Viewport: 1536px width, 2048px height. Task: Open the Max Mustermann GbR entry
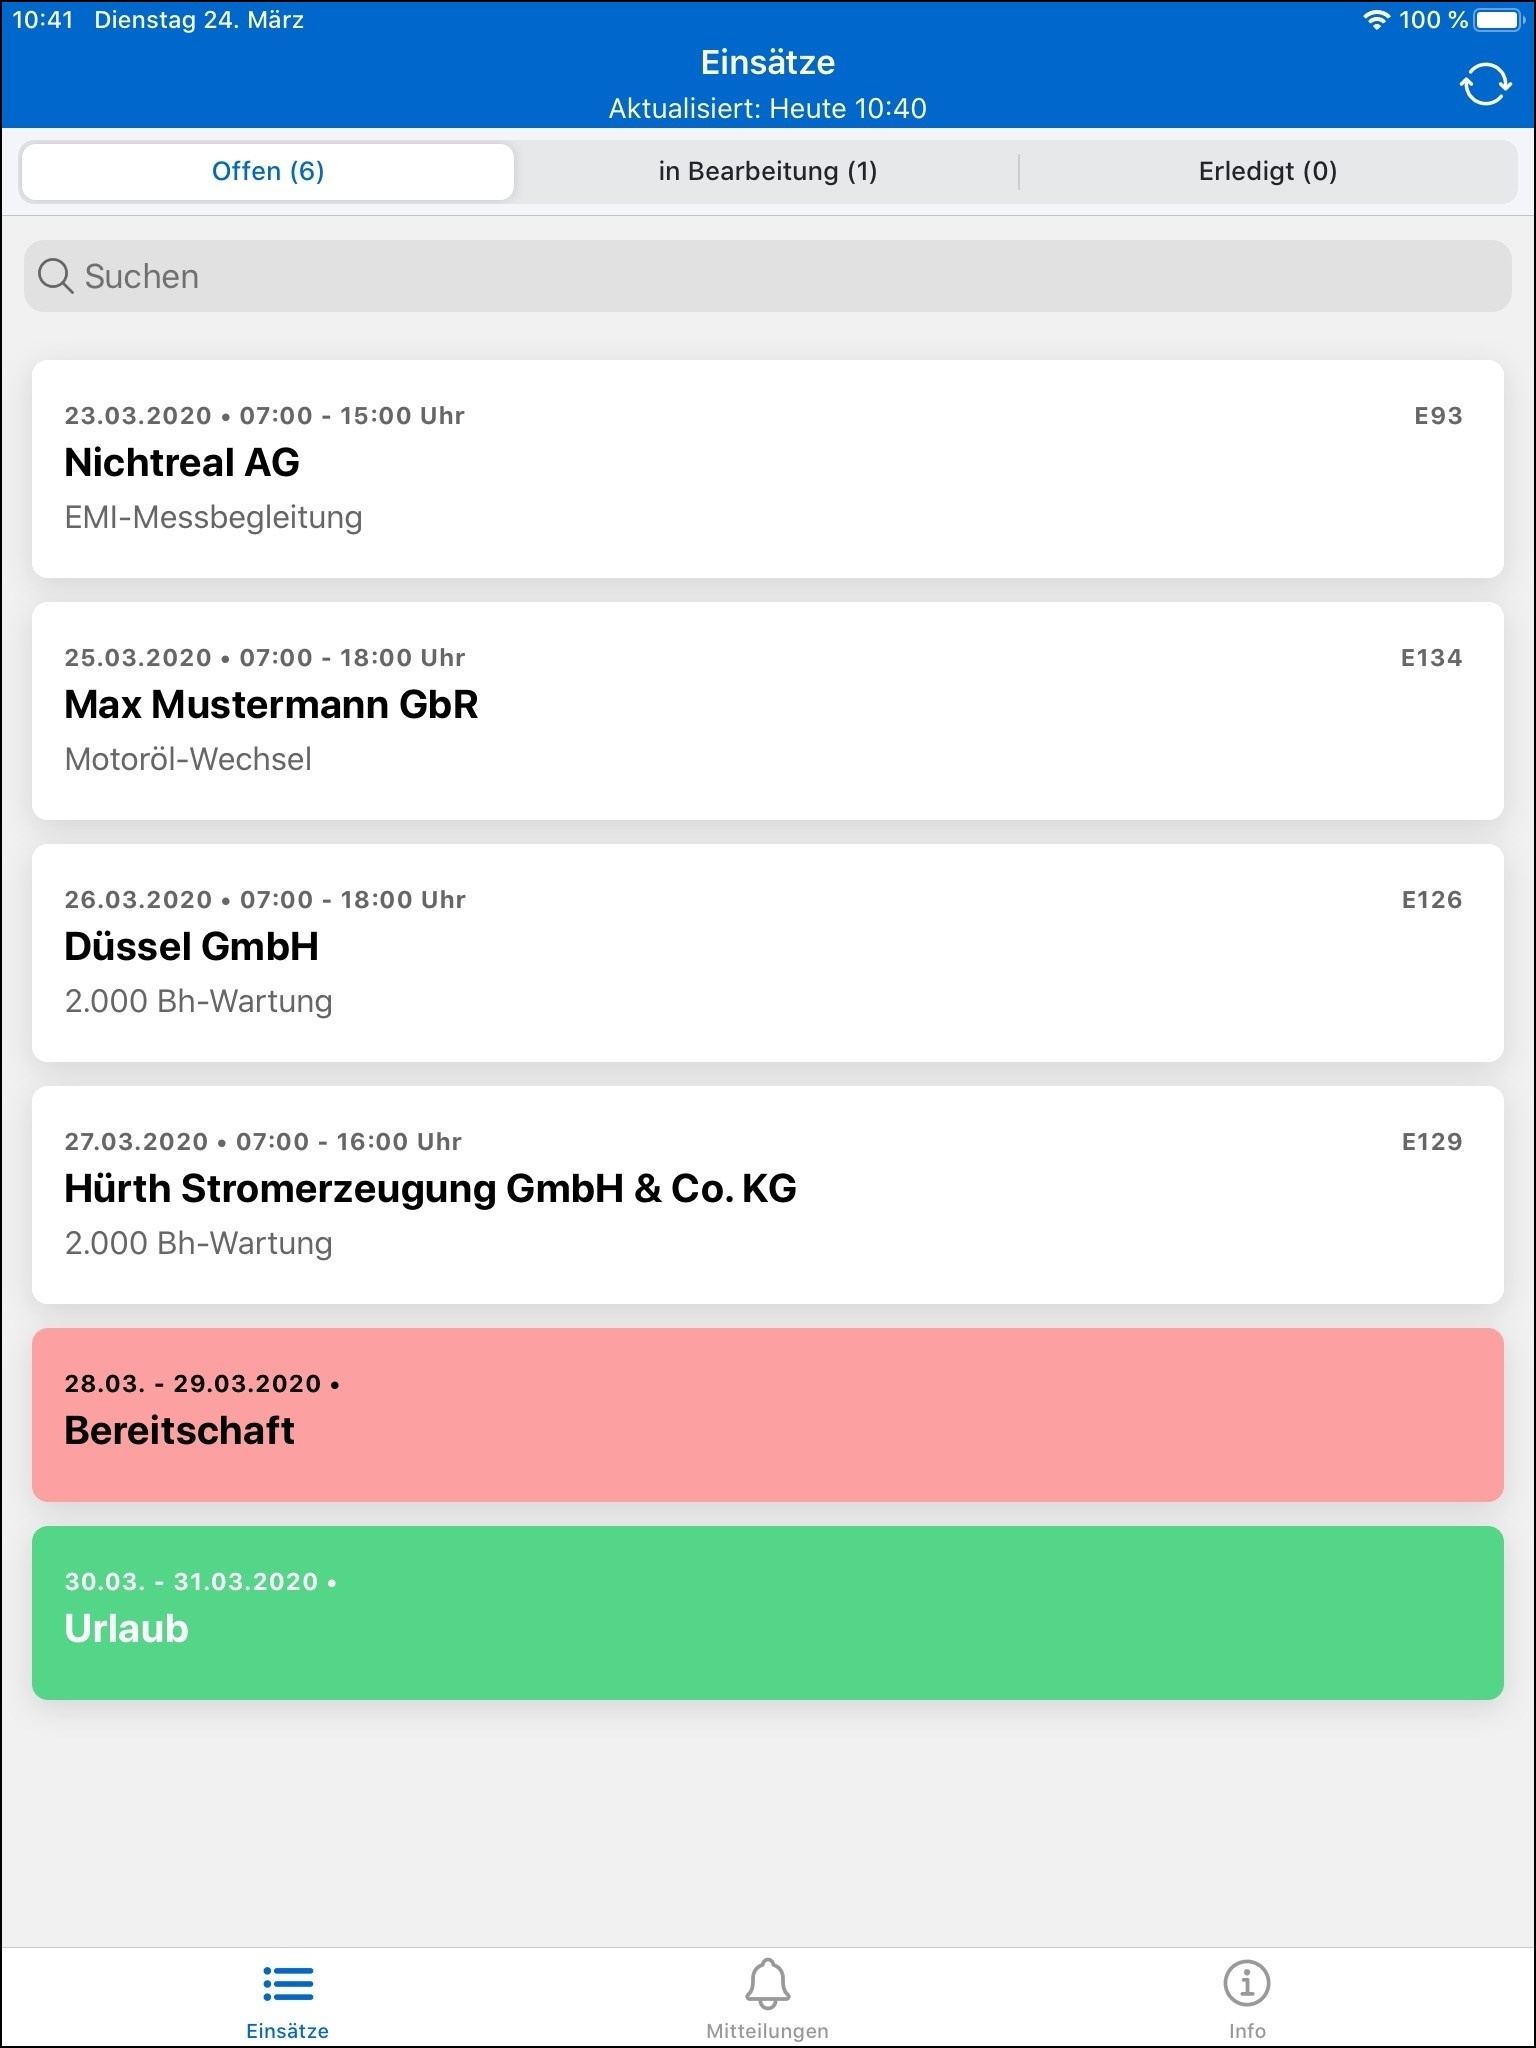coord(767,710)
